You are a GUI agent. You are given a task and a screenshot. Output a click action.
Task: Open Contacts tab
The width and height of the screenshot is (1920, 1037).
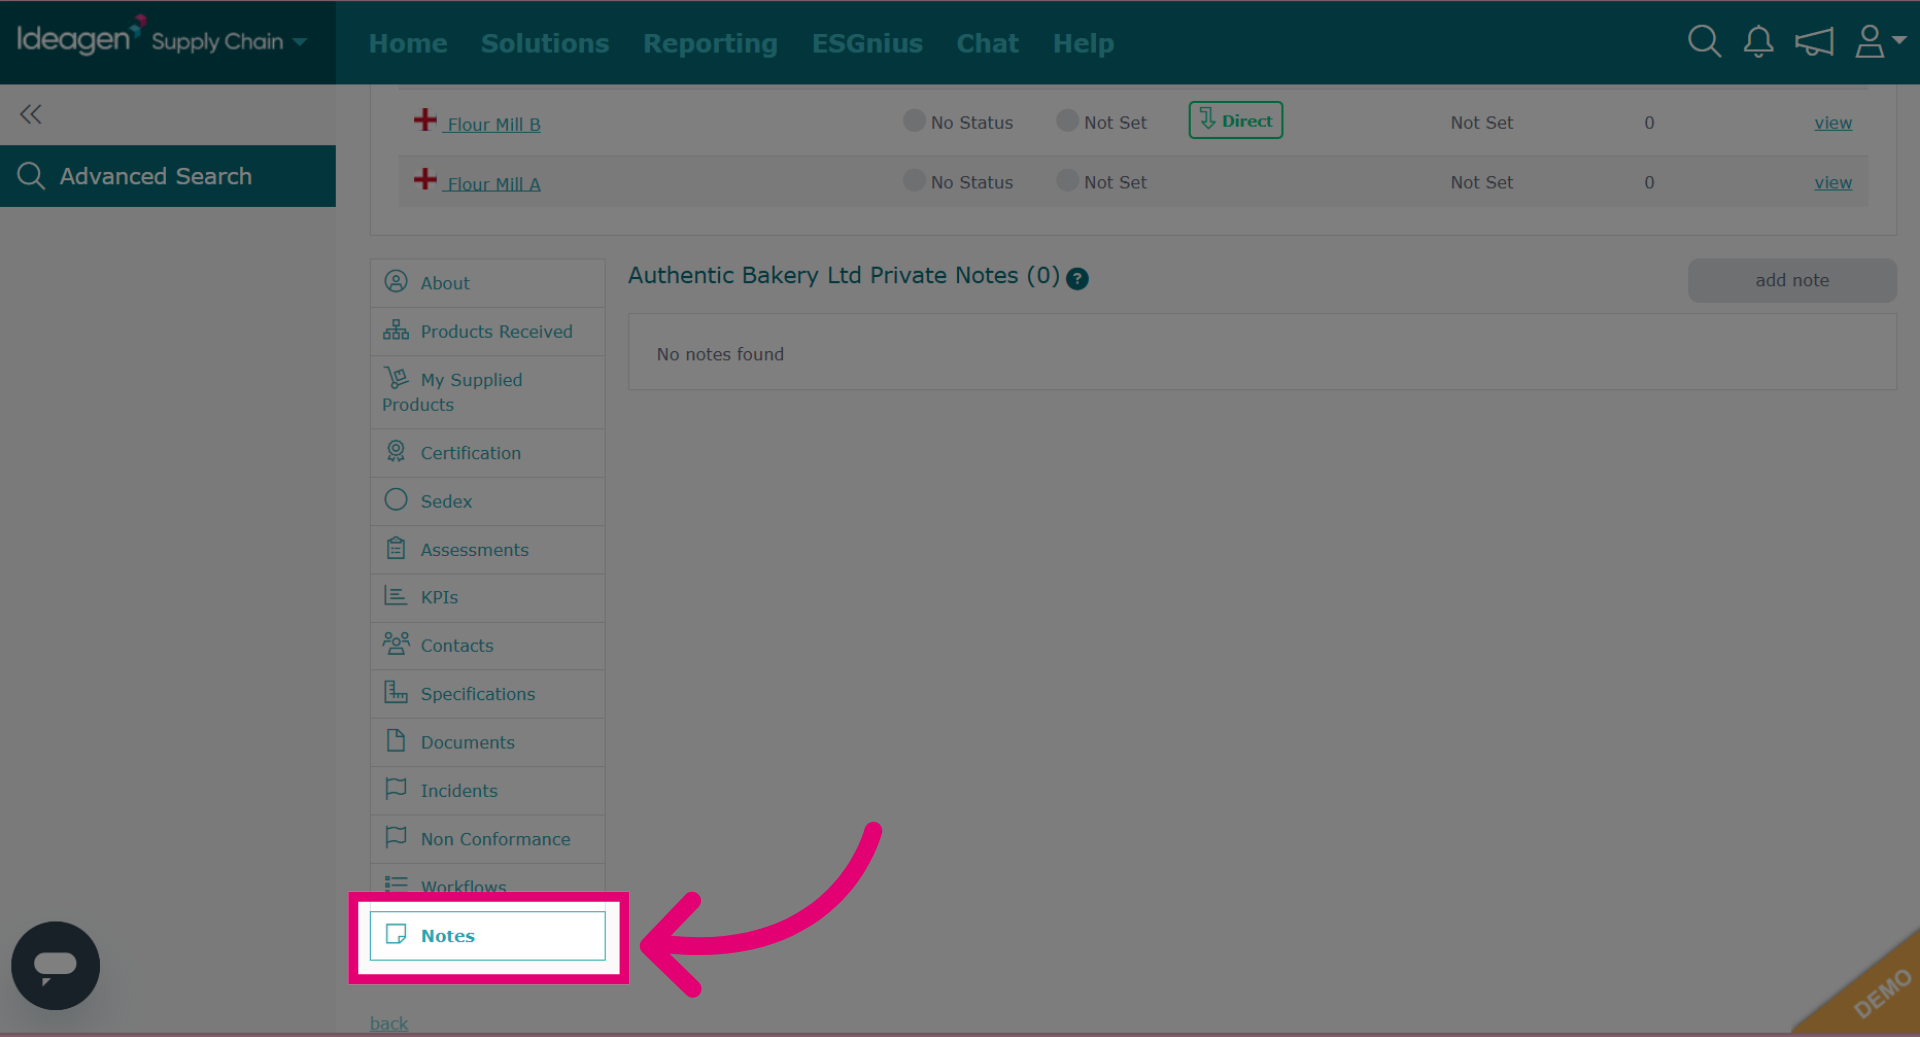point(488,646)
